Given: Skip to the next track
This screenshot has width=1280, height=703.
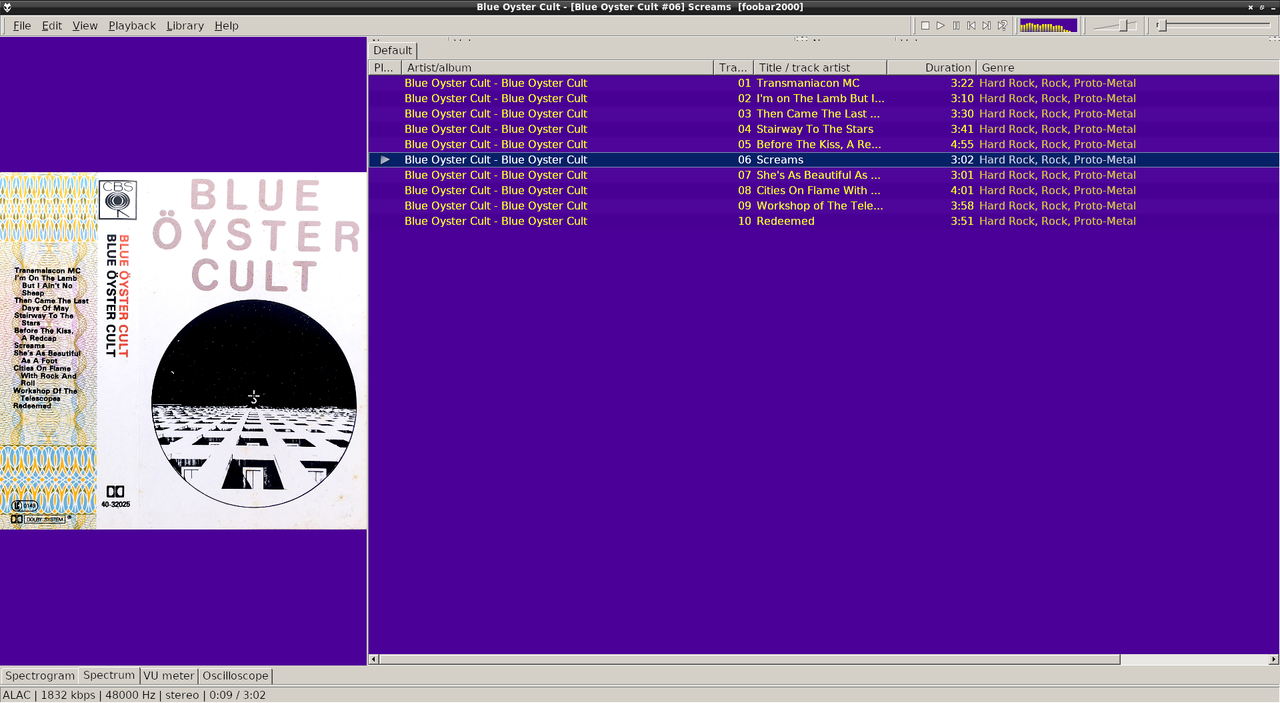Looking at the screenshot, I should tap(987, 25).
